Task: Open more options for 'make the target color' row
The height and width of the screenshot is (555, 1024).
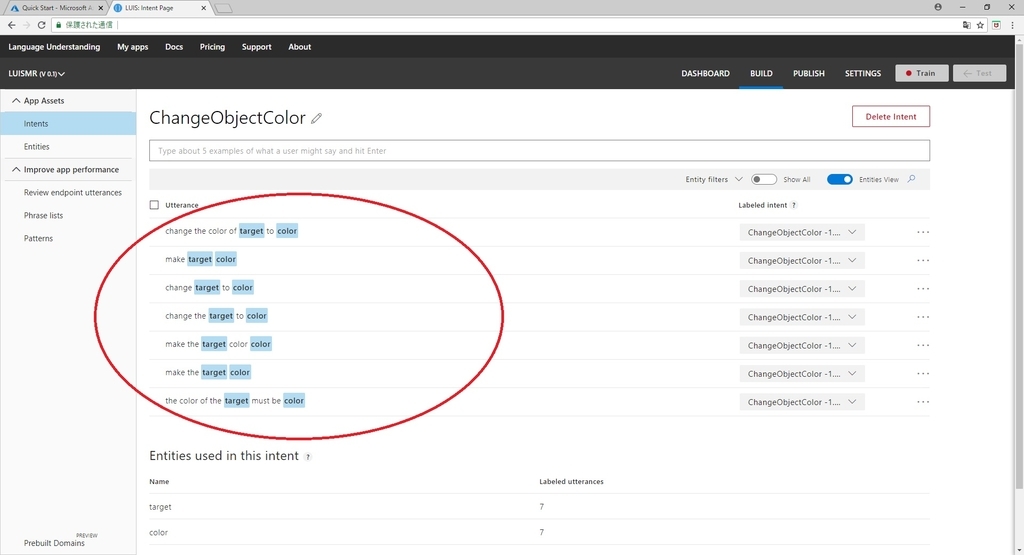Action: click(923, 373)
